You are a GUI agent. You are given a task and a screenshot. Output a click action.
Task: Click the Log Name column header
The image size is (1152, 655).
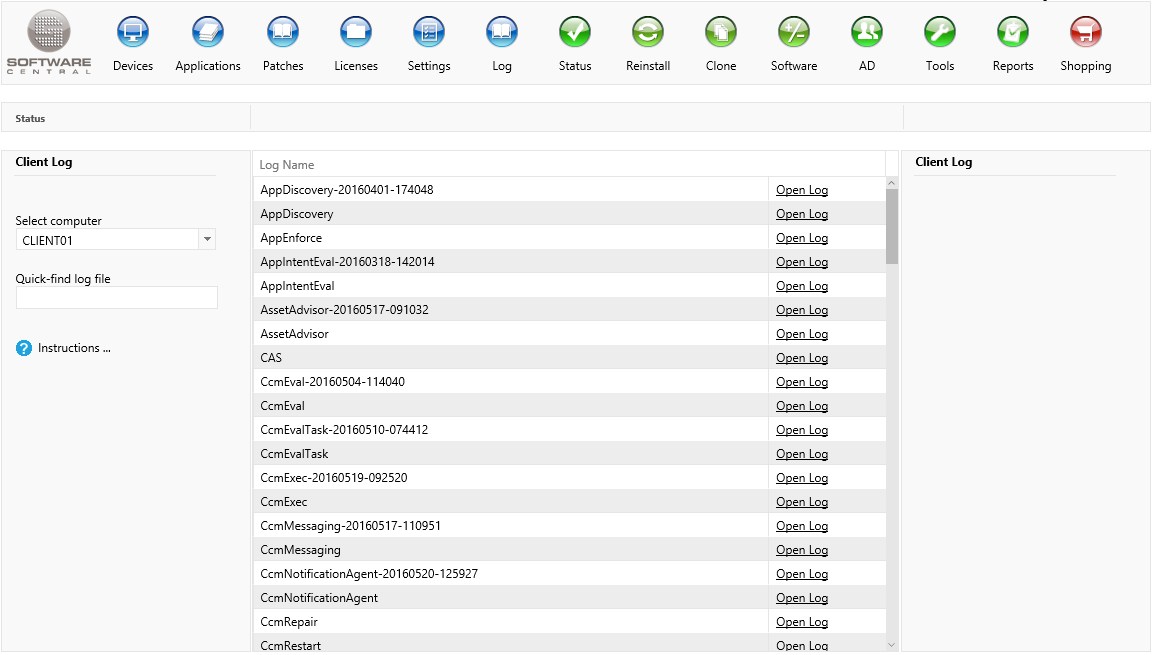tap(287, 165)
